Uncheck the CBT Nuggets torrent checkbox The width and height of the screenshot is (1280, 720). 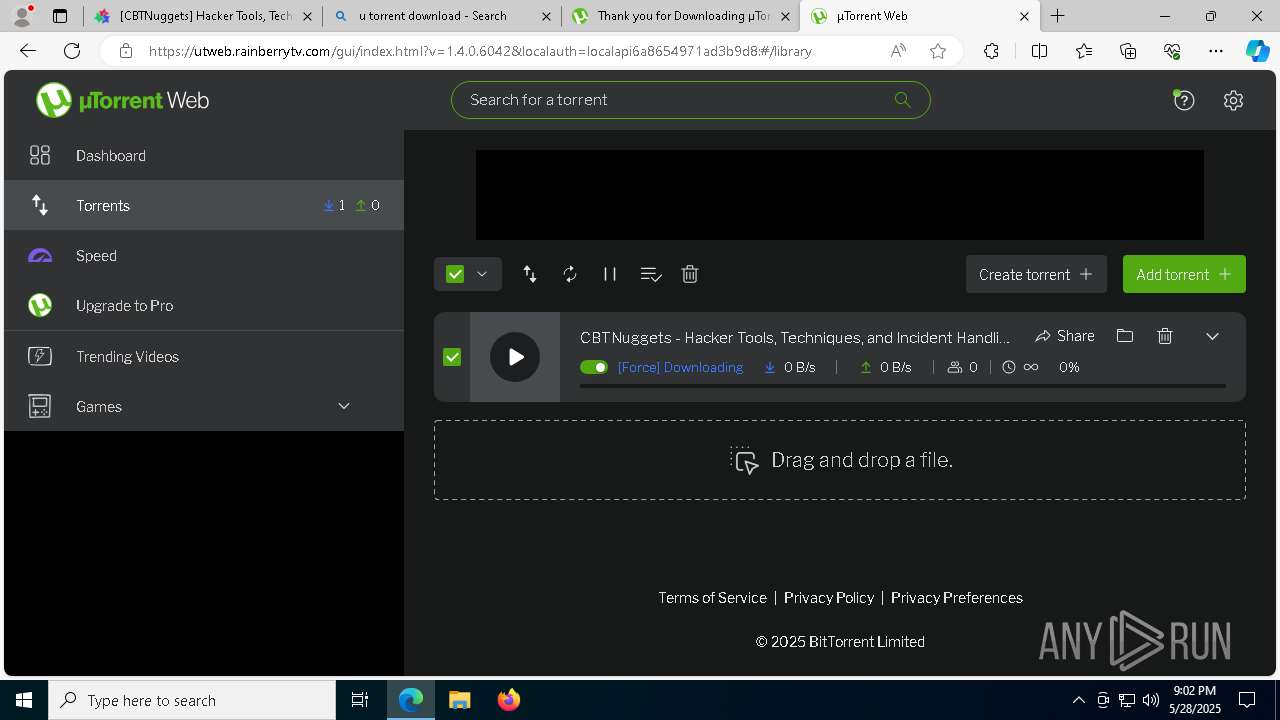point(452,357)
